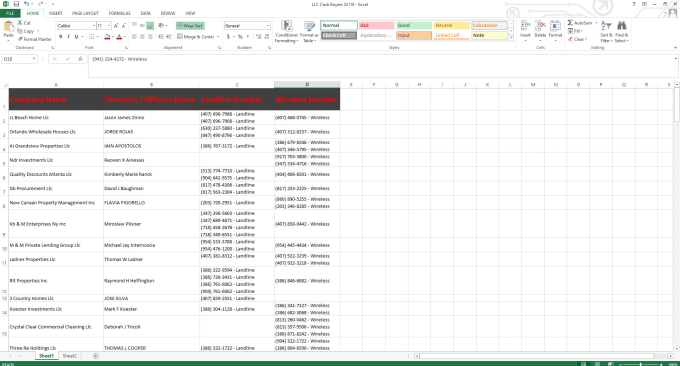This screenshot has width=680, height=366.
Task: Switch to the INSERT ribbon tab
Action: (55, 13)
